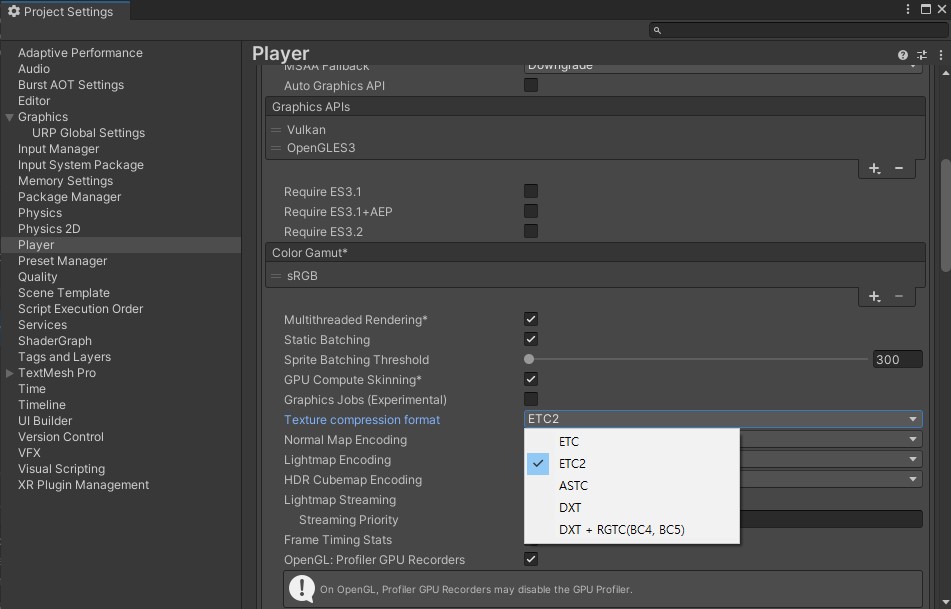
Task: Add a new Graphics API with plus
Action: pos(874,169)
